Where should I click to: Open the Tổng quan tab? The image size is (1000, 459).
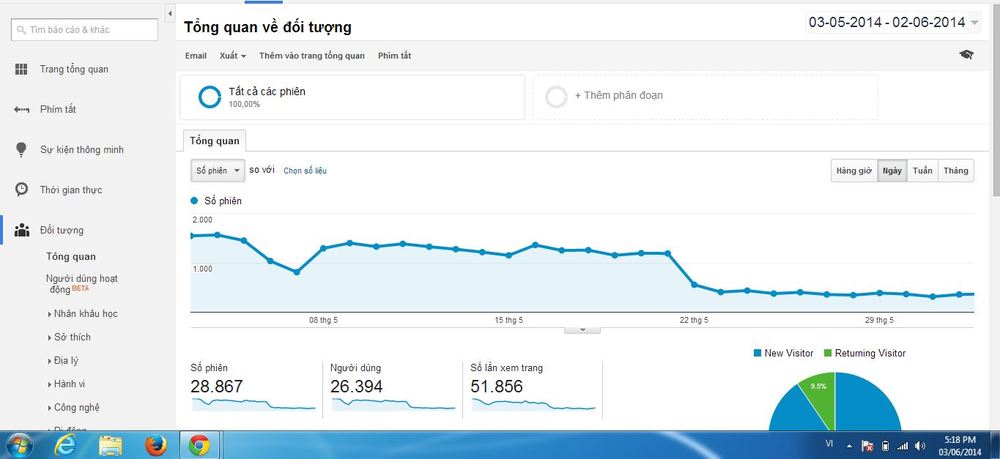point(214,141)
